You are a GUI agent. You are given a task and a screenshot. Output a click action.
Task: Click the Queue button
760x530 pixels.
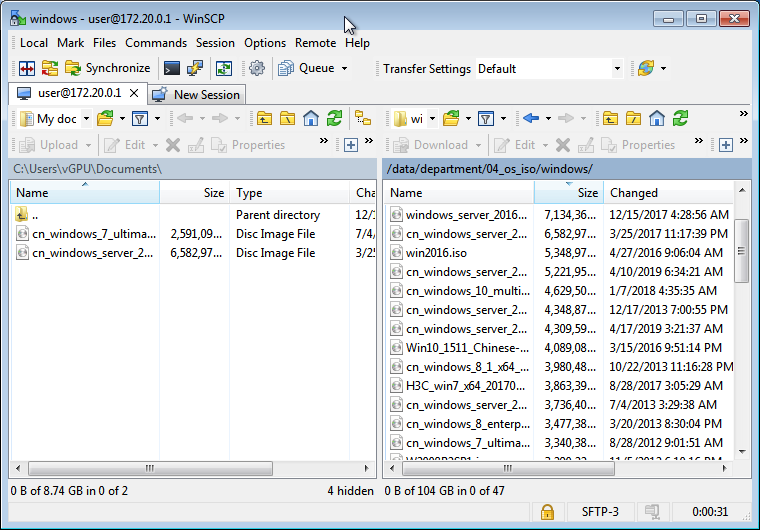point(307,68)
